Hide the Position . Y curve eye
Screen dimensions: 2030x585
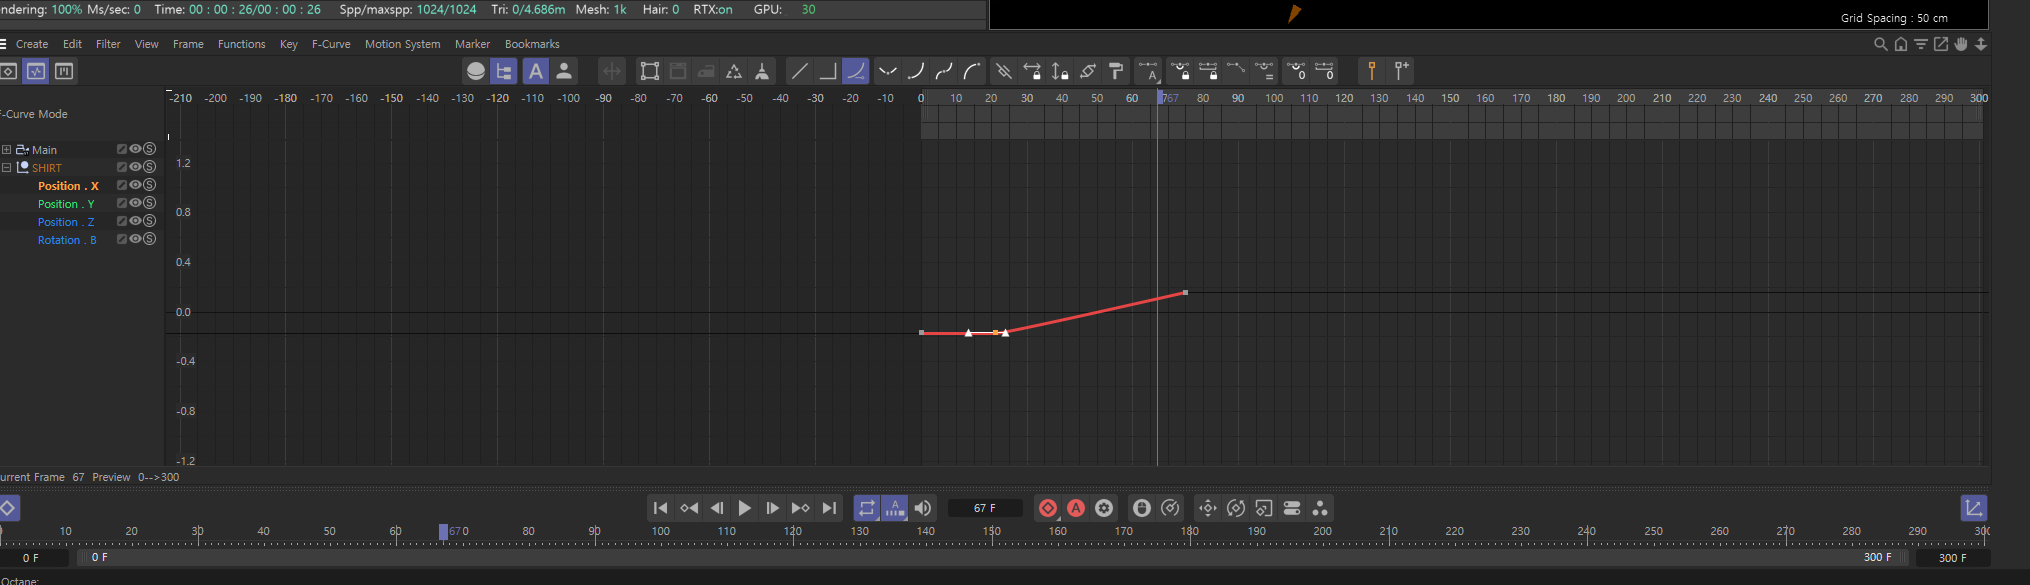tap(135, 203)
